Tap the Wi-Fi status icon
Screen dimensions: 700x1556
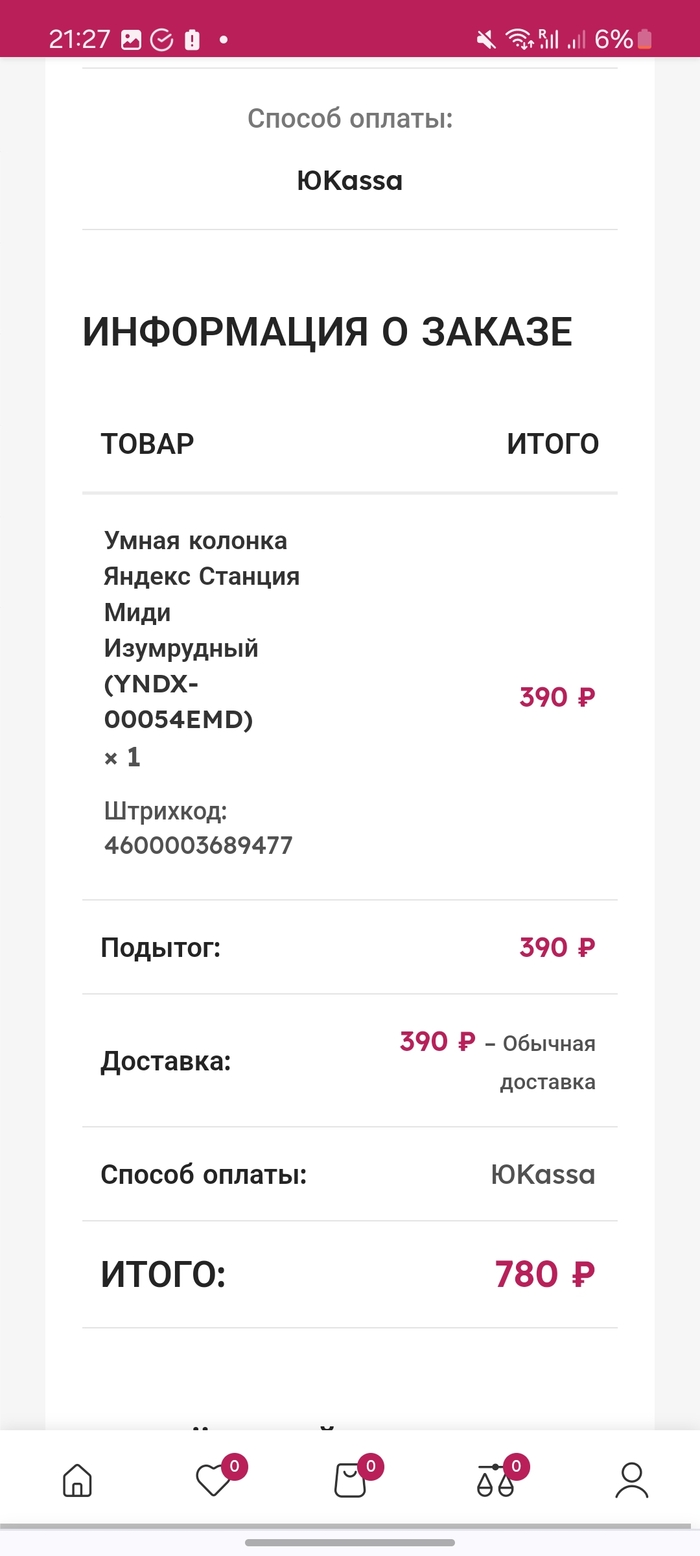point(518,40)
